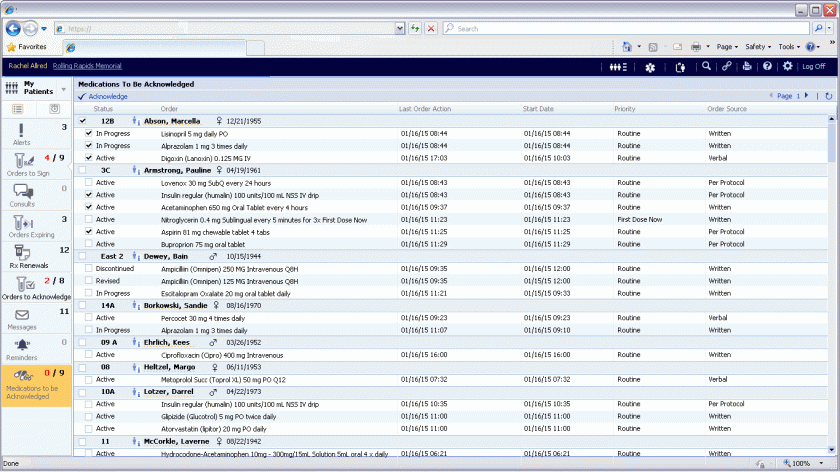Viewport: 840px width, 472px height.
Task: Click the browser Home icon
Action: click(x=627, y=47)
